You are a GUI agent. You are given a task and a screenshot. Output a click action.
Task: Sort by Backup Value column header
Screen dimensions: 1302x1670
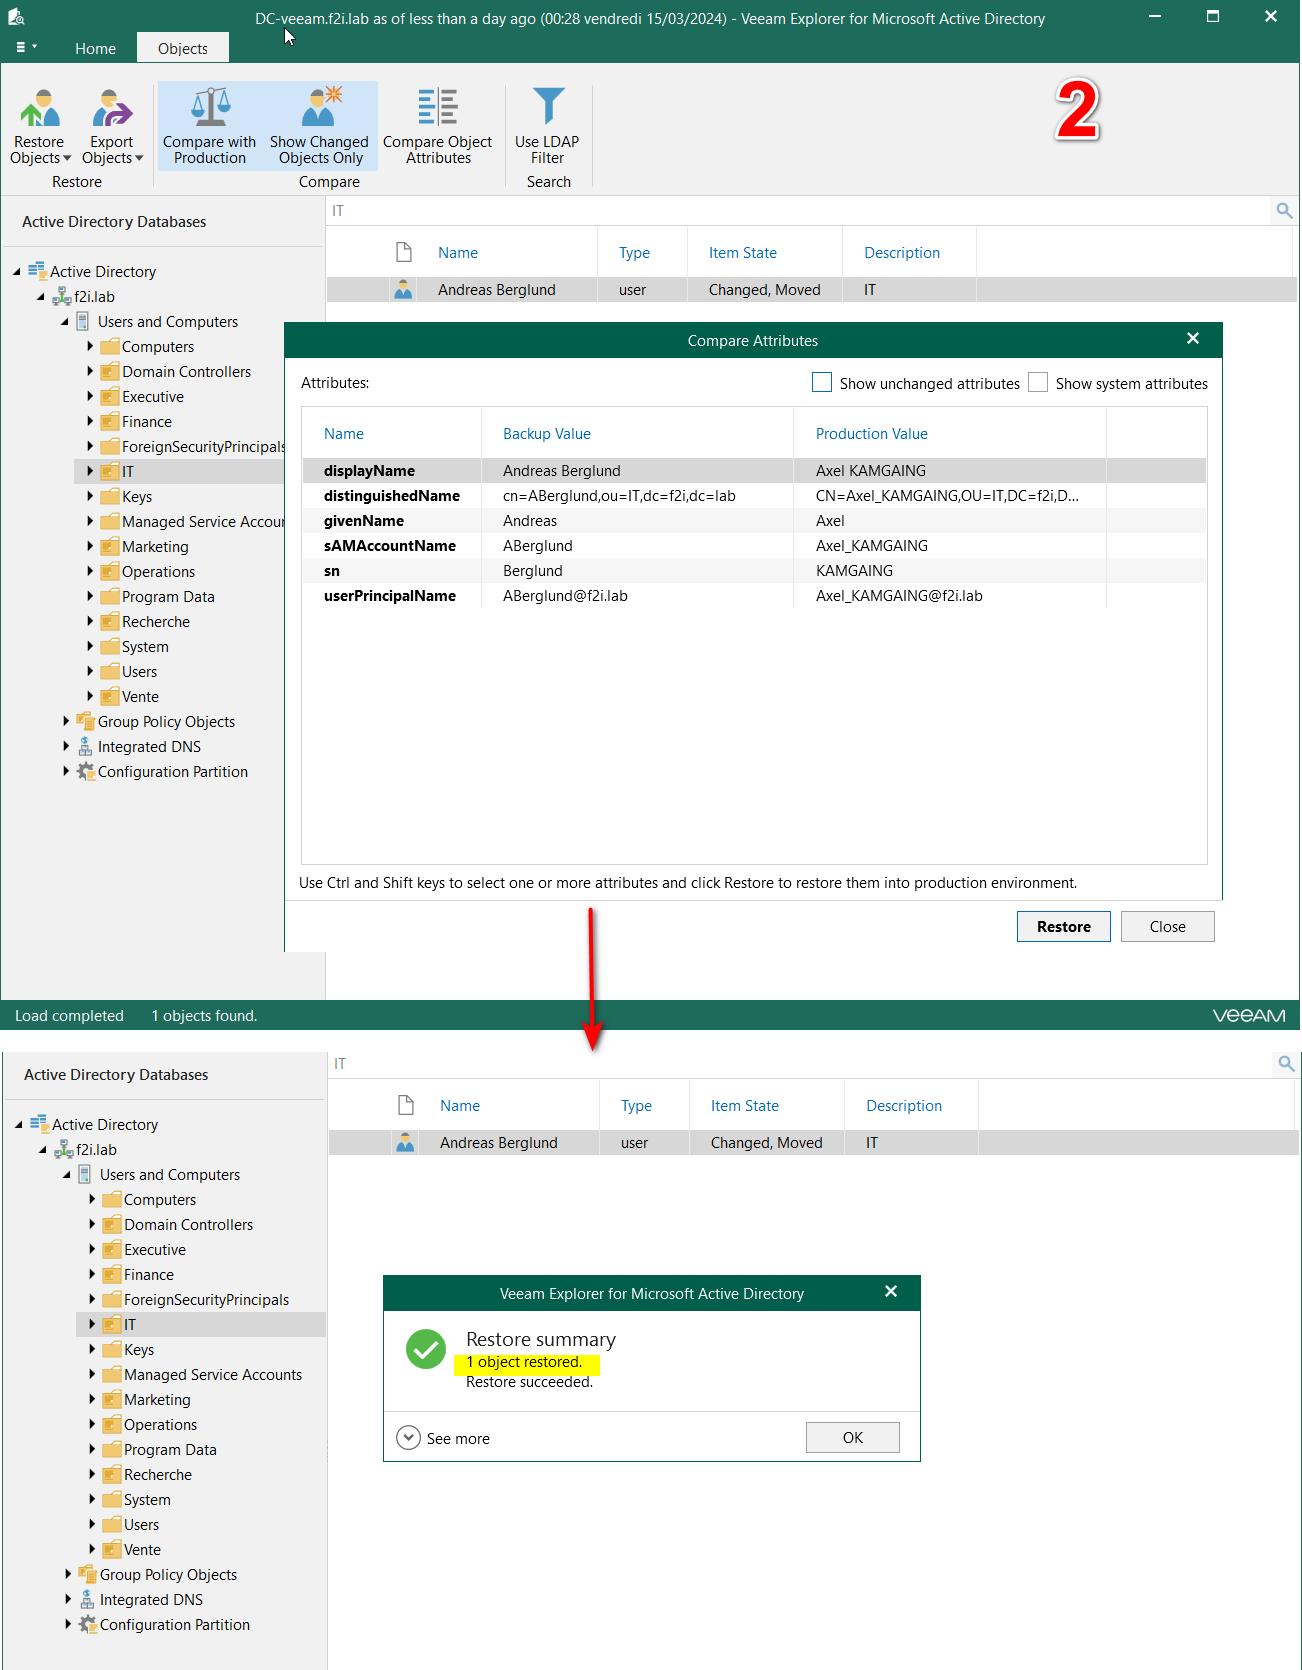(547, 434)
